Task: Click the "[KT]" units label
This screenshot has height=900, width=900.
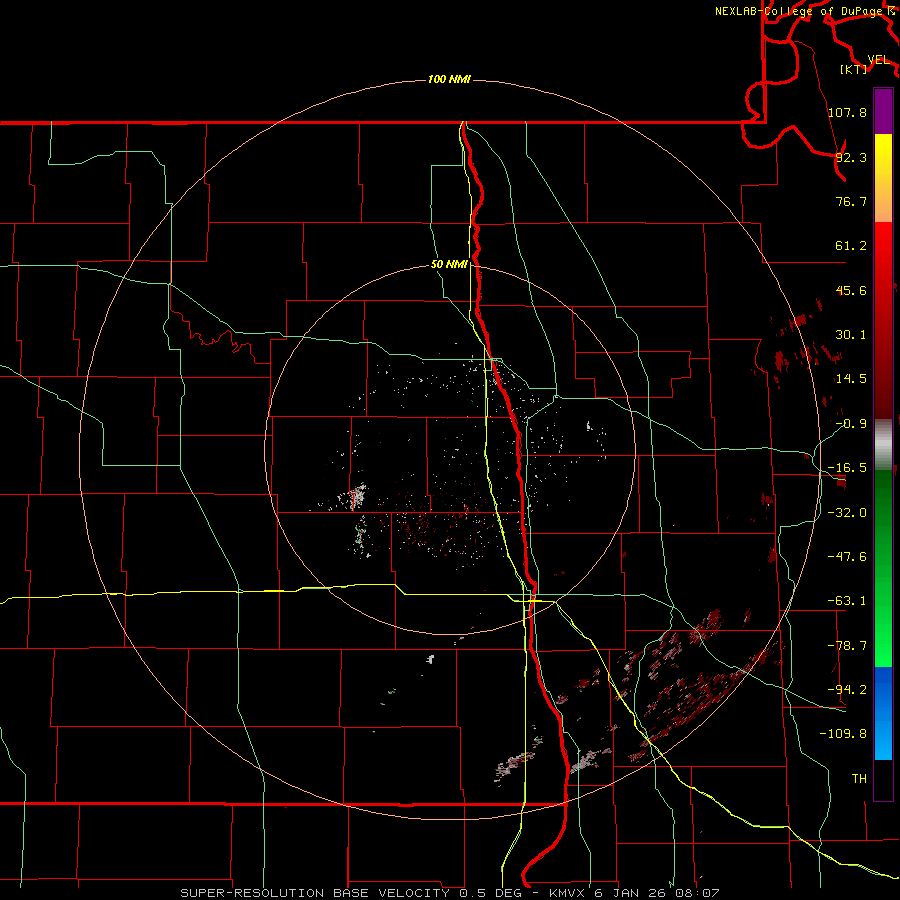Action: [854, 69]
